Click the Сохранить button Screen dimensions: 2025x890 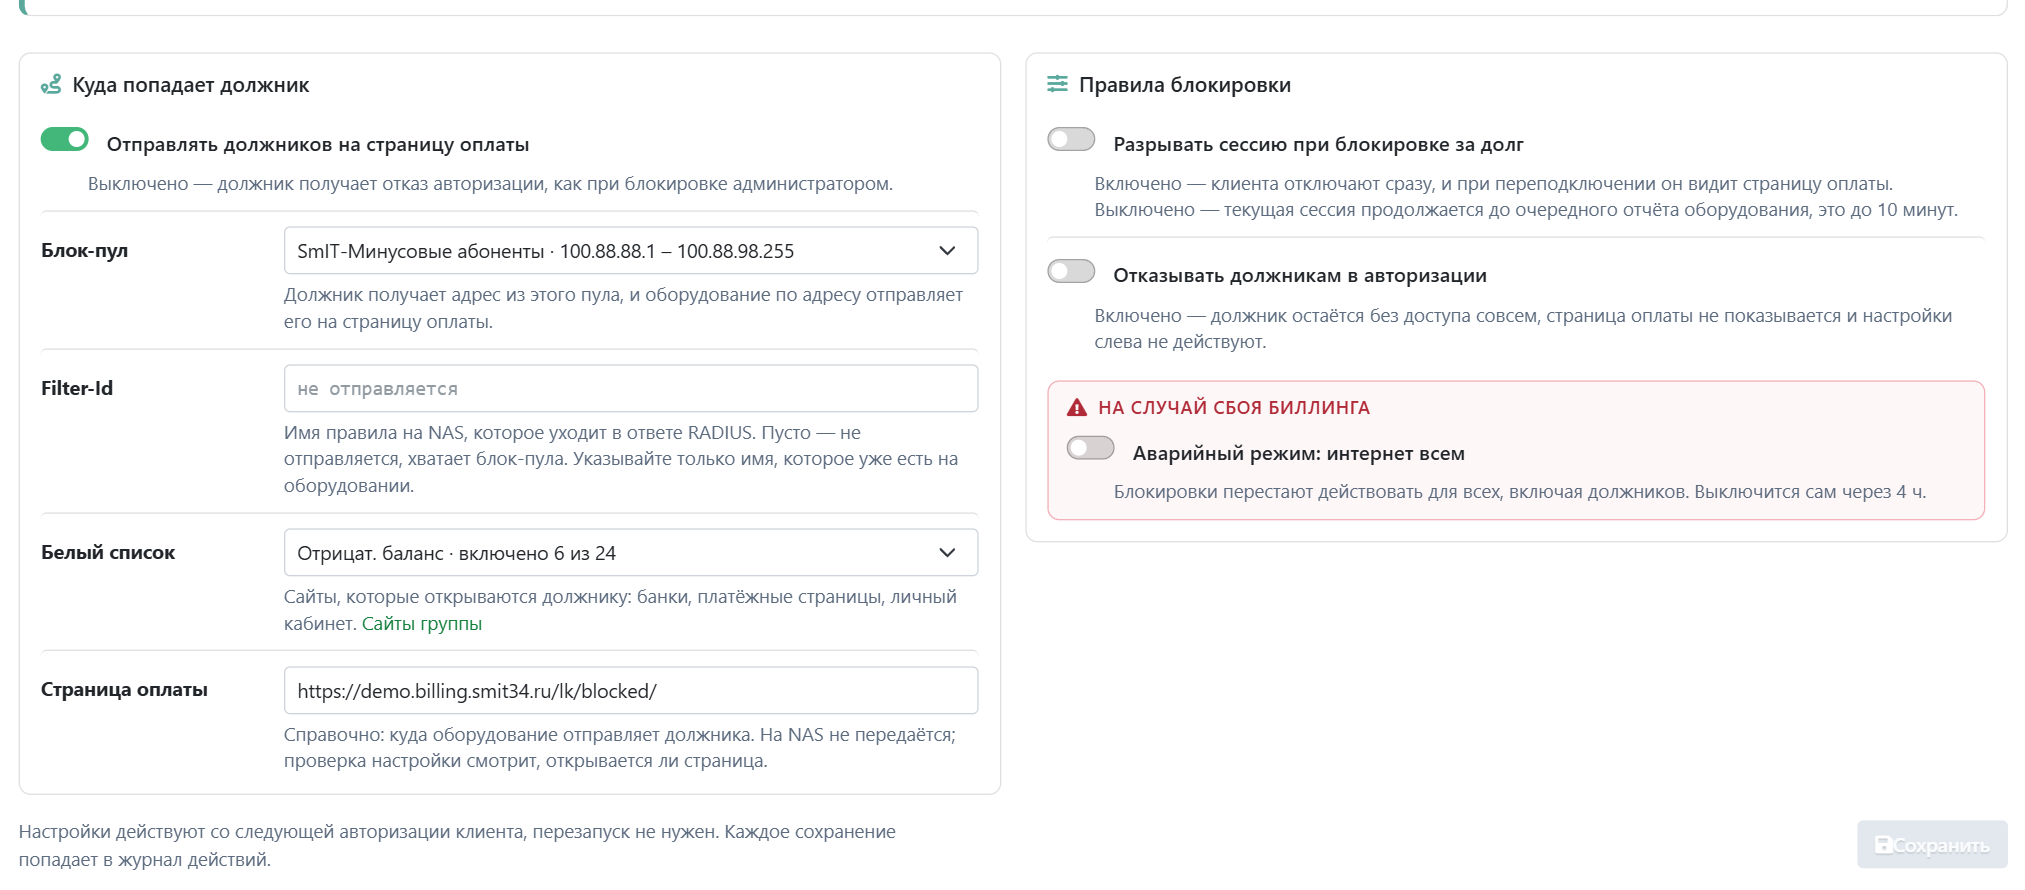pos(1932,845)
